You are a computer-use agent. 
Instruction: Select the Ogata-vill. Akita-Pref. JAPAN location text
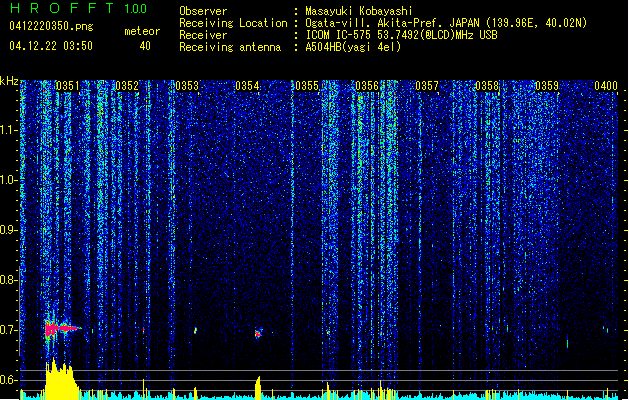(446, 23)
